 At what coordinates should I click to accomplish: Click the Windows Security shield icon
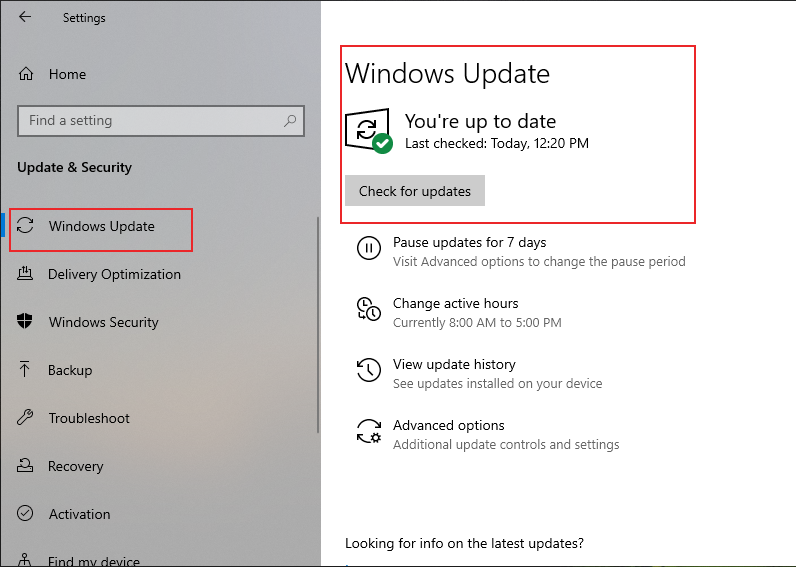24,321
